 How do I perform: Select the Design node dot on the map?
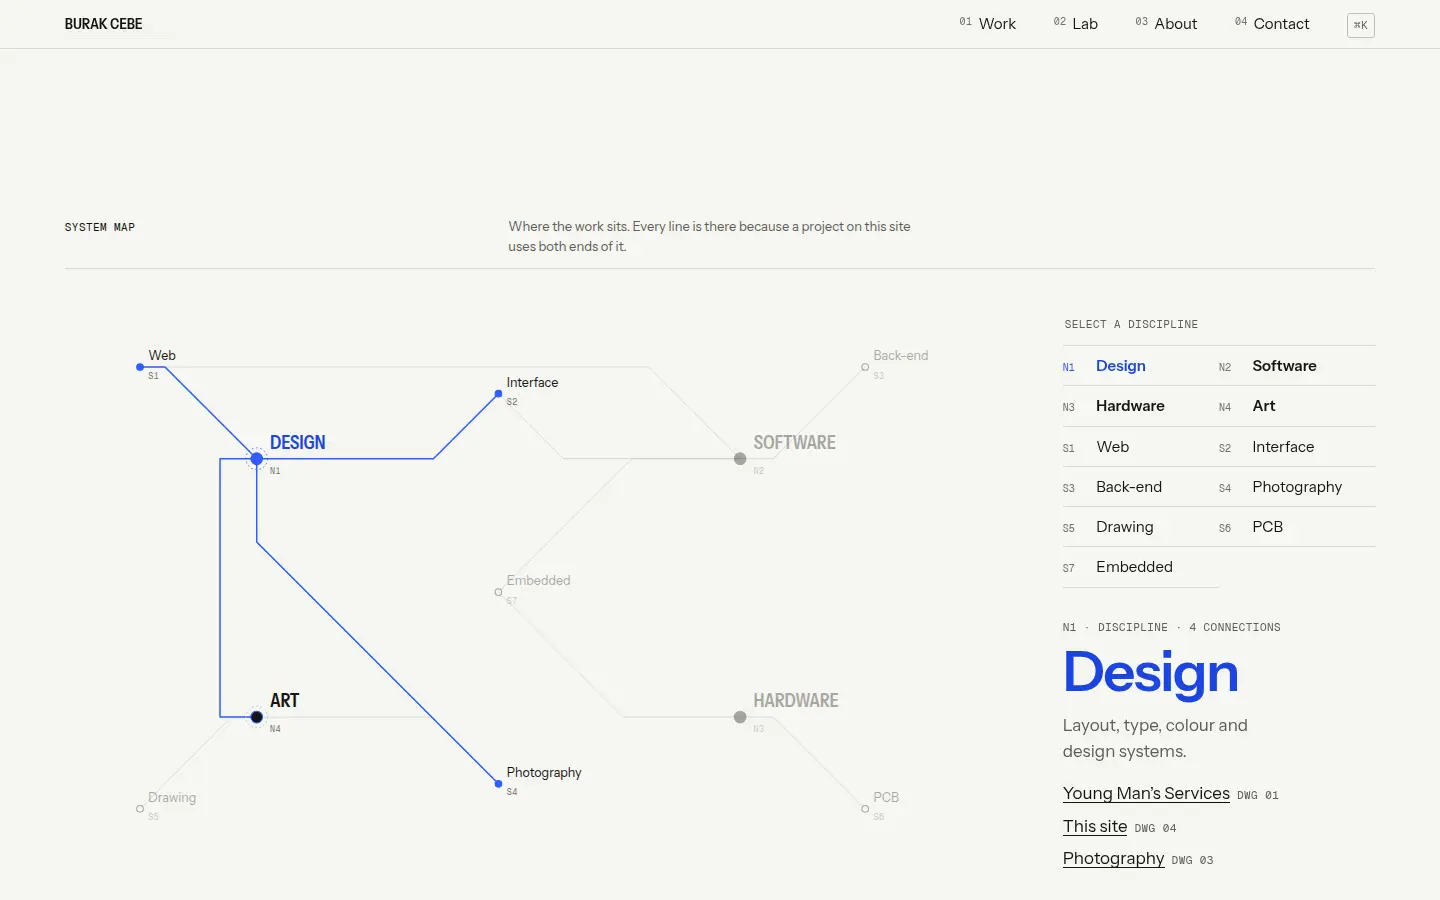(x=257, y=459)
